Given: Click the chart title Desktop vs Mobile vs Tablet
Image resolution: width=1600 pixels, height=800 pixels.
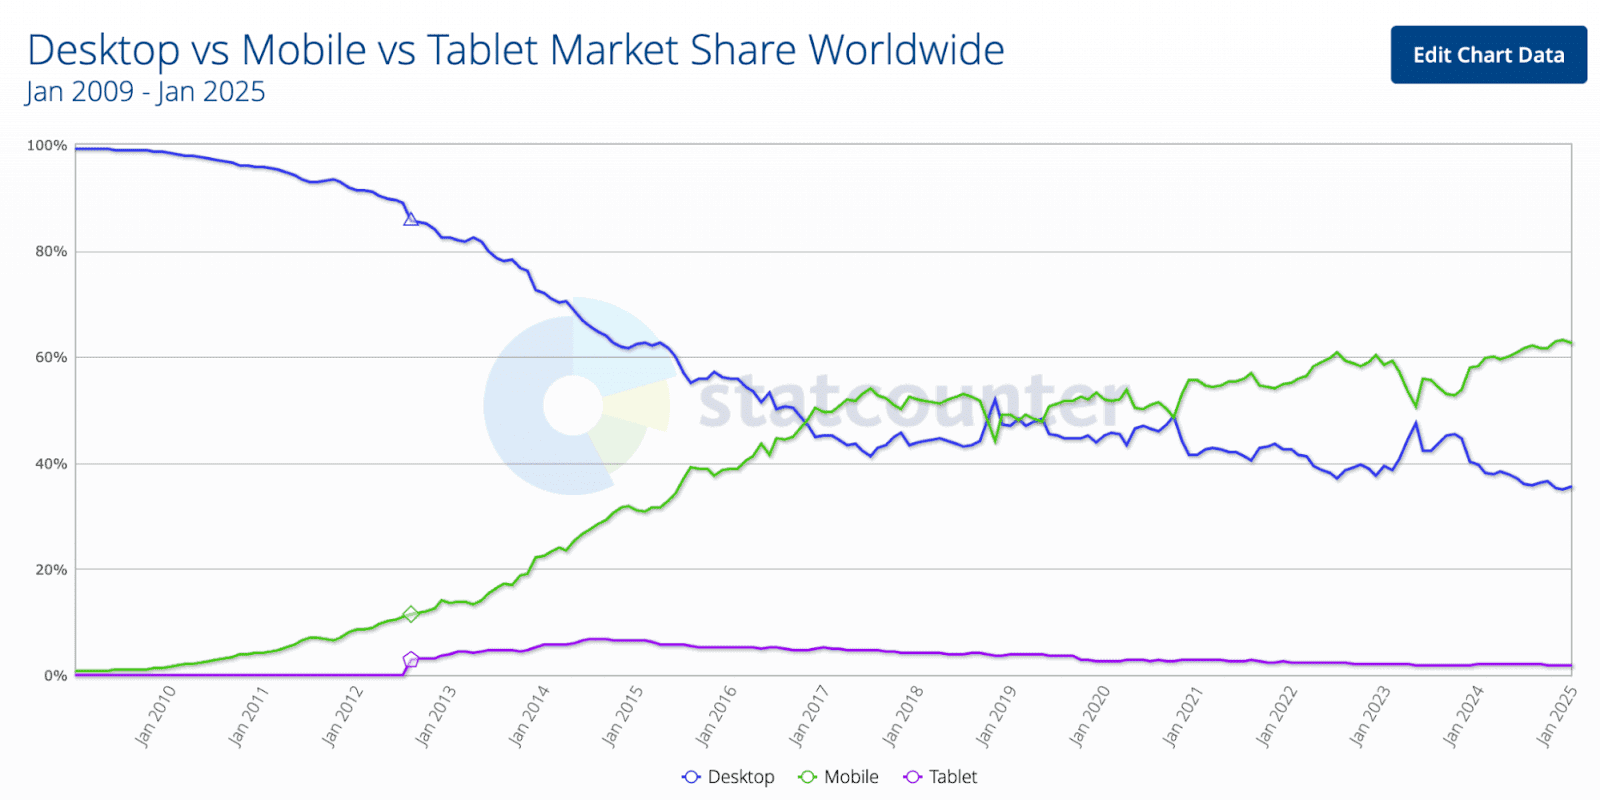Looking at the screenshot, I should [x=516, y=49].
